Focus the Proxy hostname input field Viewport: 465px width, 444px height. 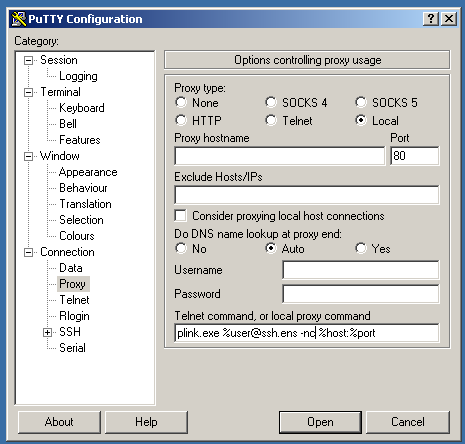tap(280, 156)
